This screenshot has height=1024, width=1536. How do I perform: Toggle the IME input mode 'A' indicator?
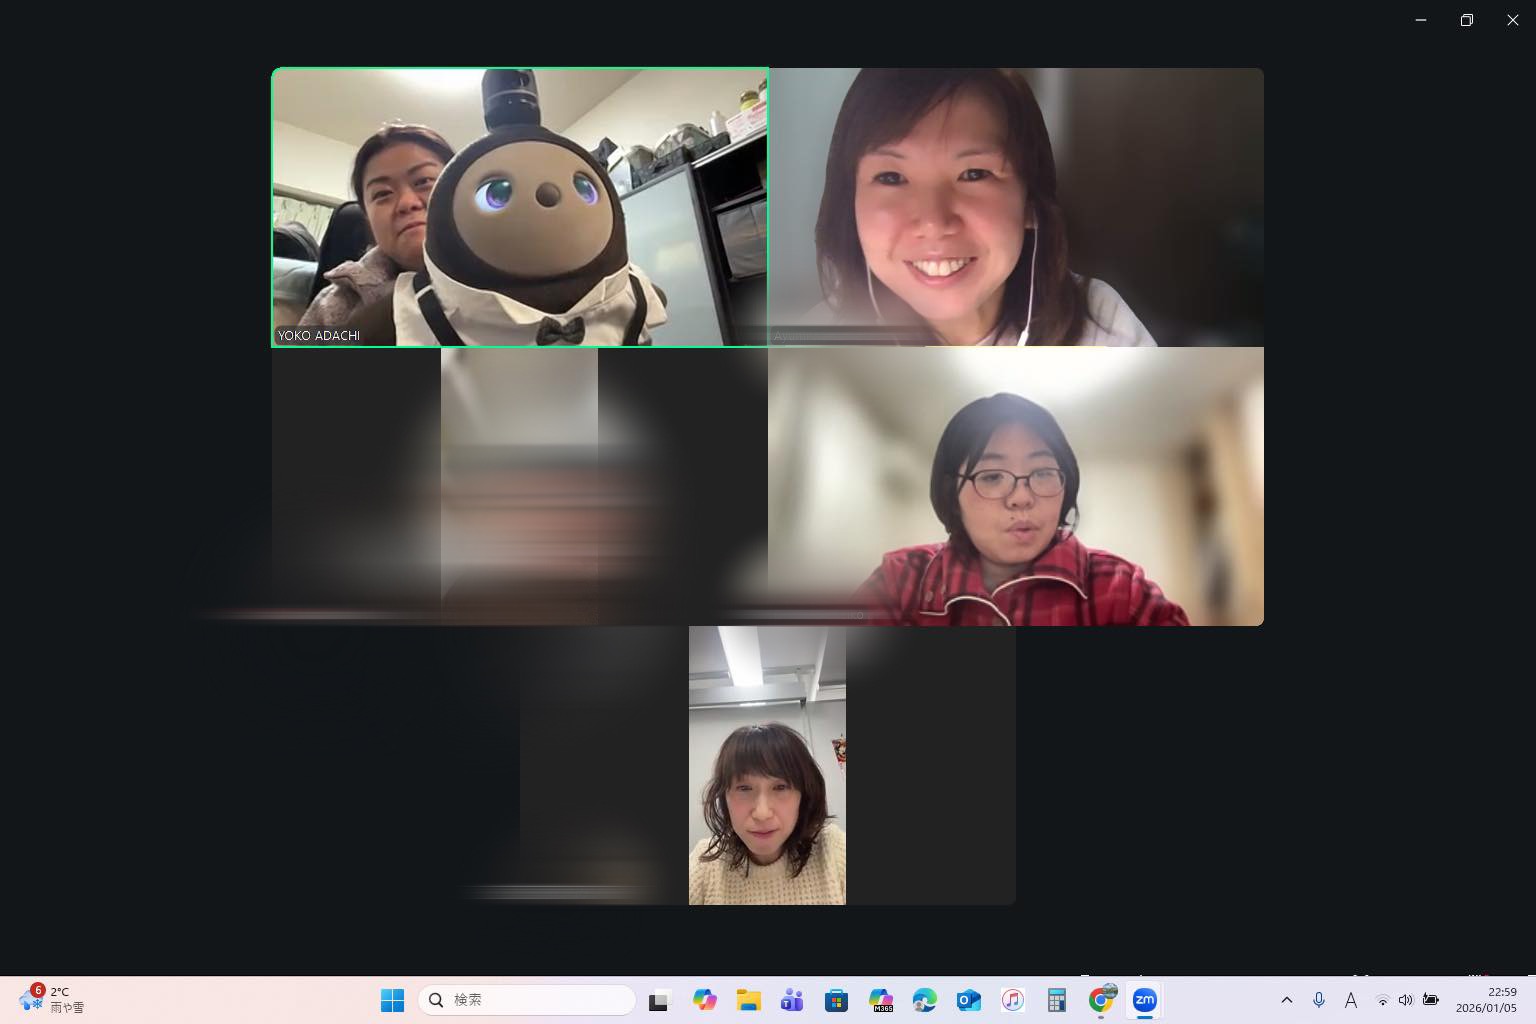[x=1350, y=1000]
